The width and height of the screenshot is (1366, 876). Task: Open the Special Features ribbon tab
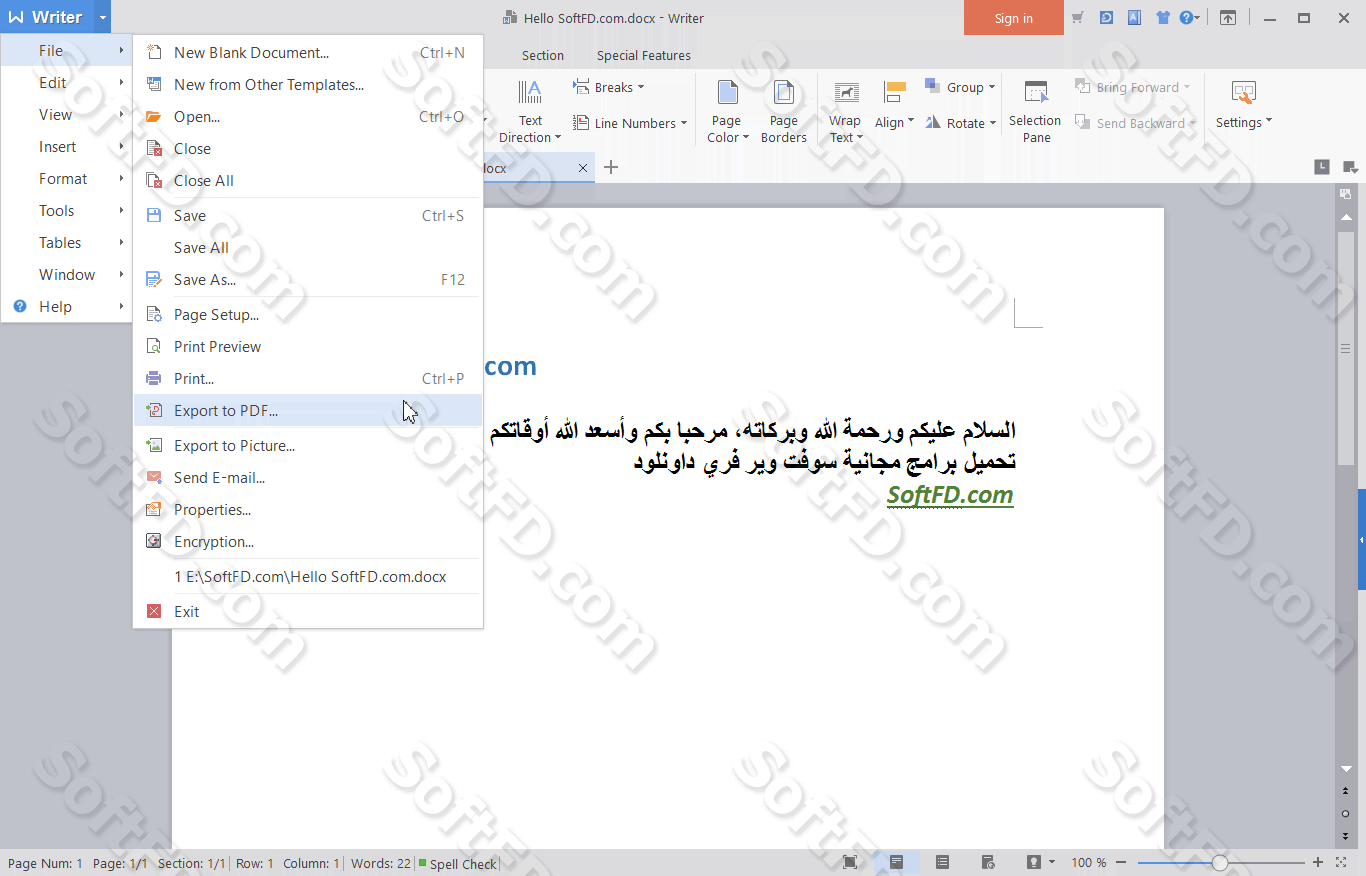(x=644, y=55)
